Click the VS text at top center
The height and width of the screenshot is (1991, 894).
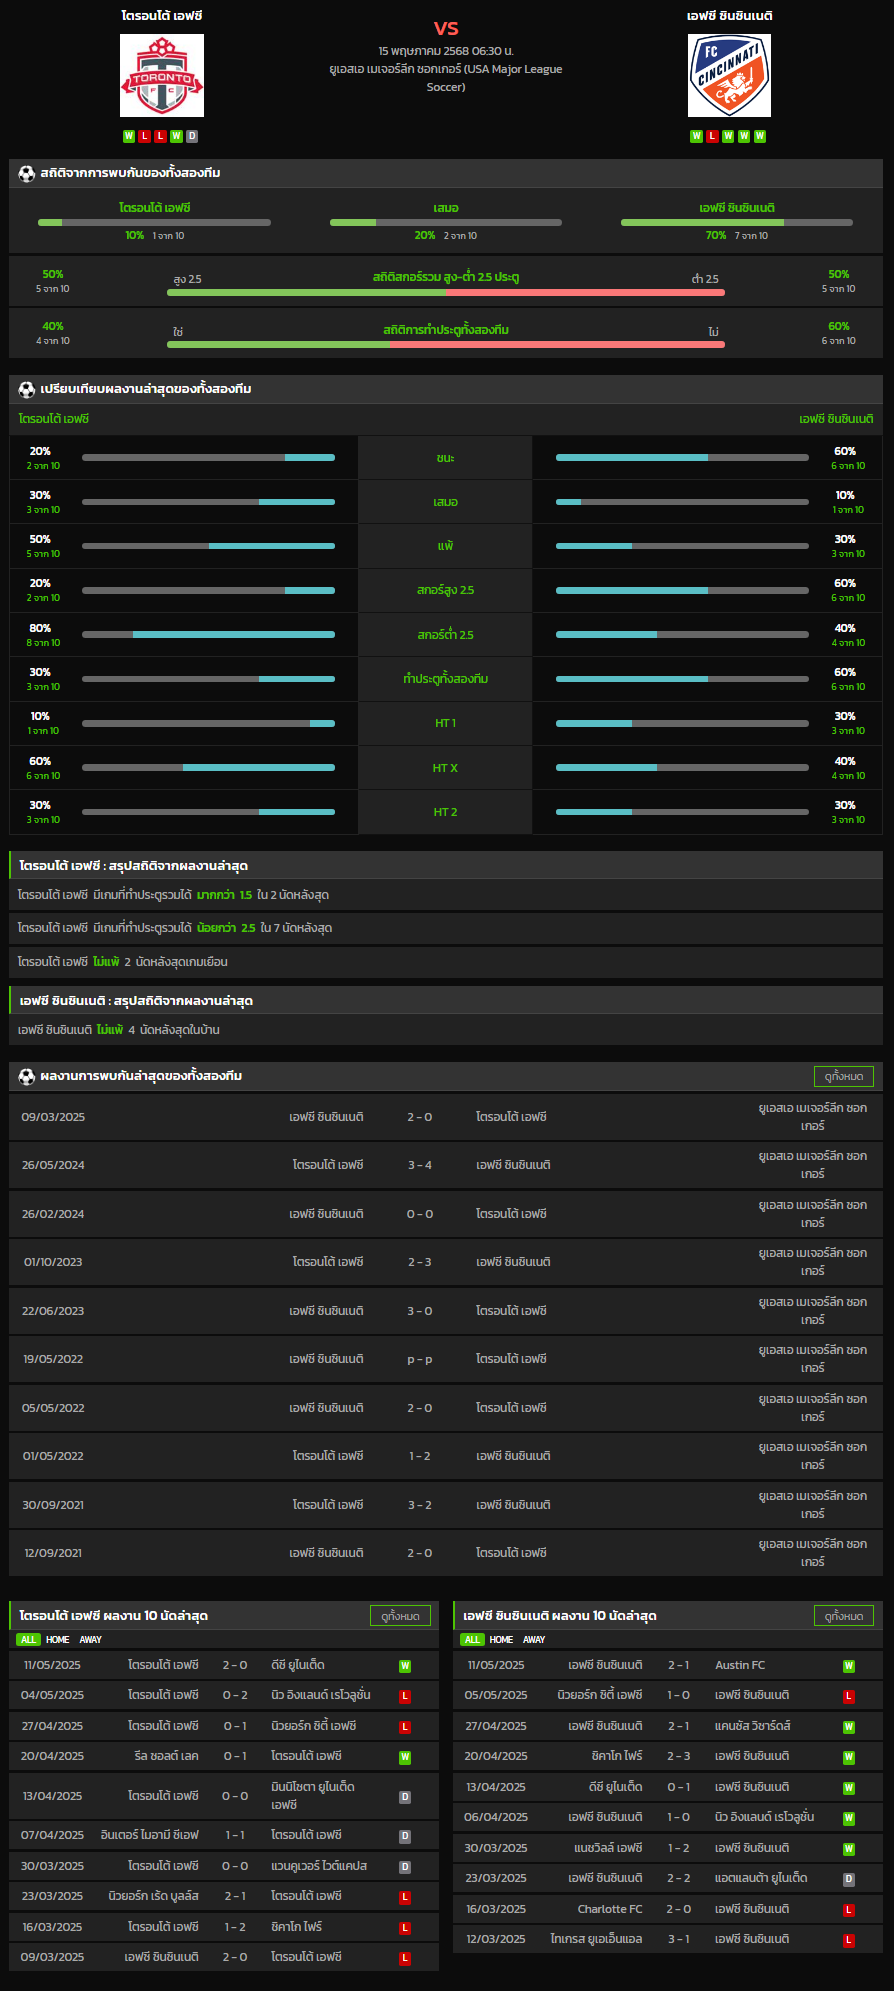[x=446, y=28]
